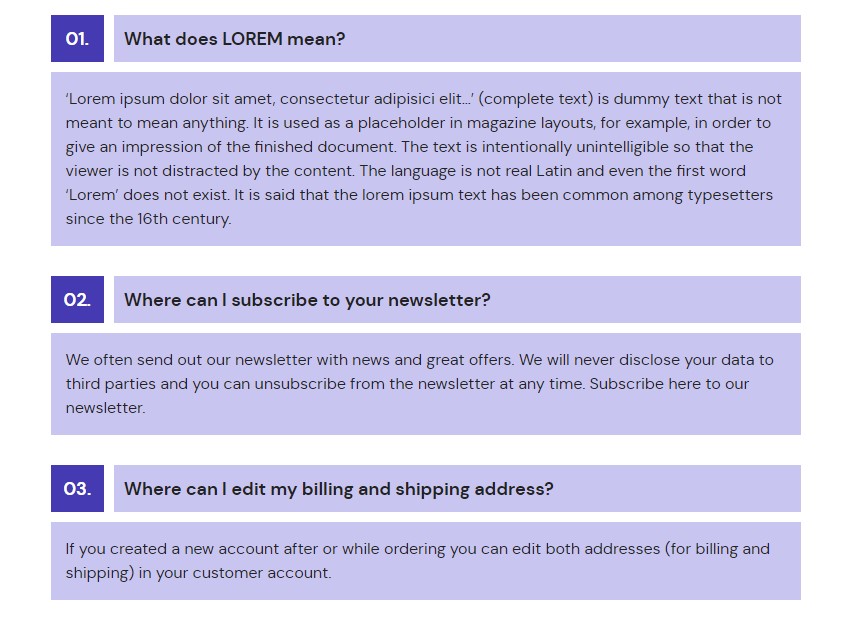853x618 pixels.
Task: Click "third parties" in the newsletter answer
Action: coord(110,384)
